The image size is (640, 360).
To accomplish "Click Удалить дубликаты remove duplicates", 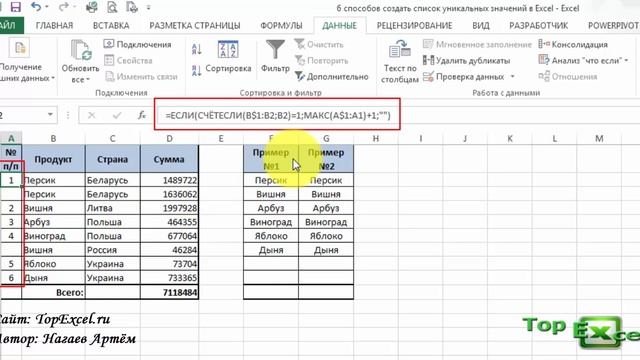I will tap(467, 60).
